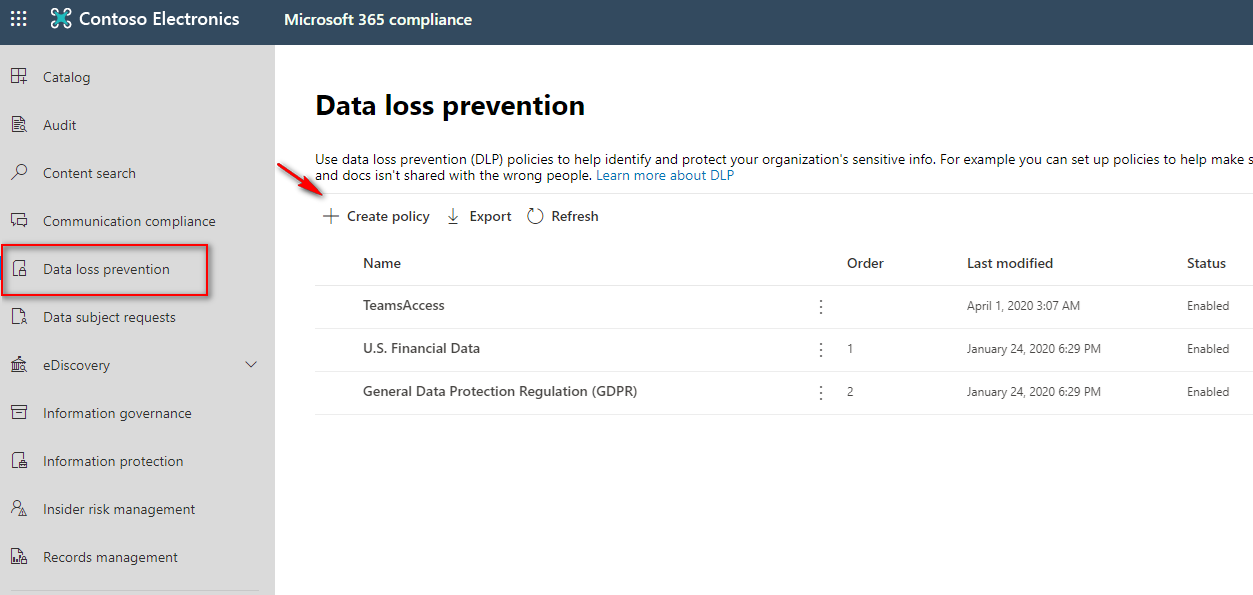
Task: Sort by the Name column header
Action: [382, 263]
